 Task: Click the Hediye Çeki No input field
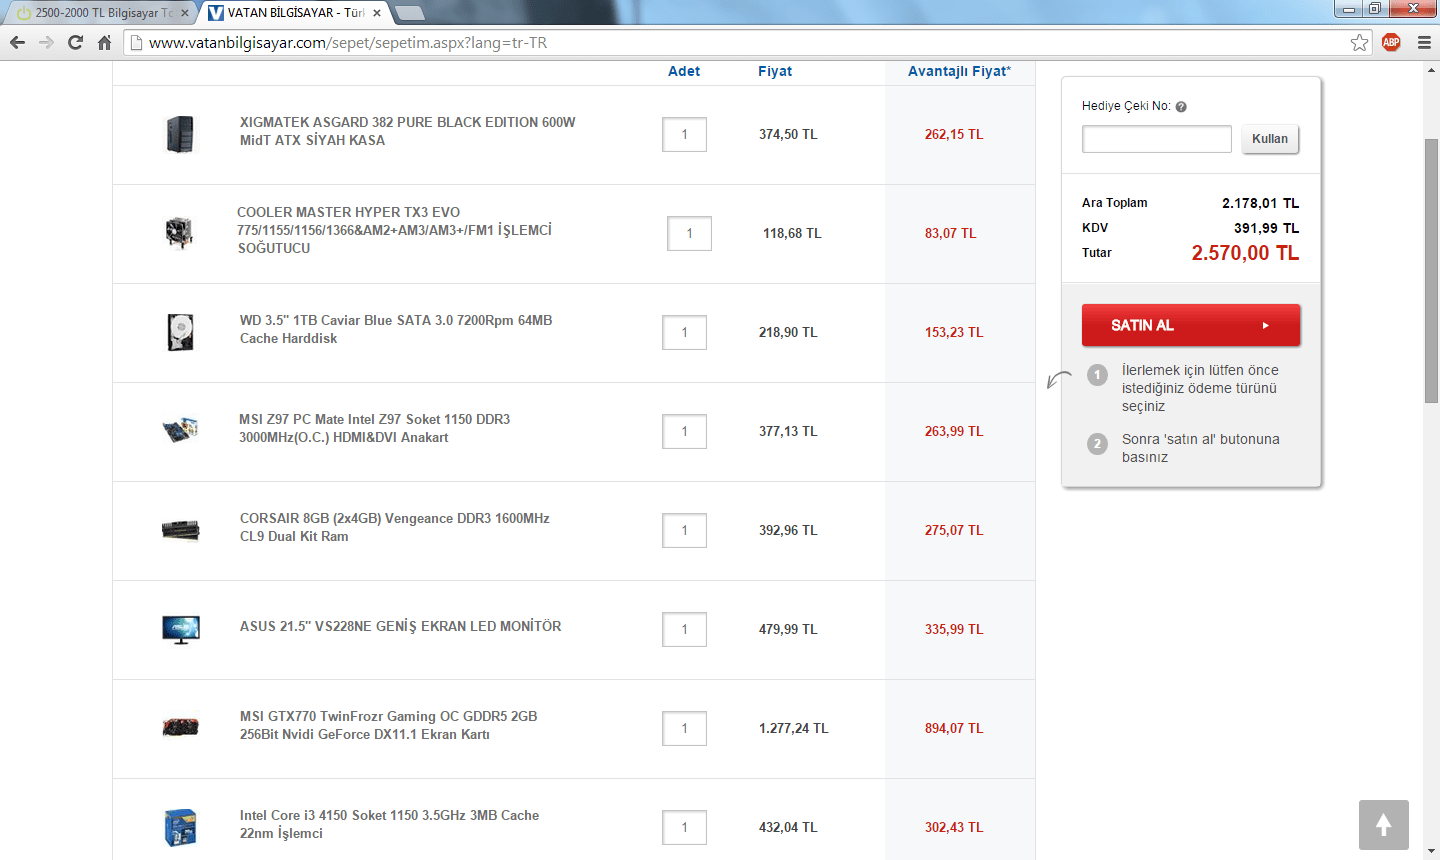pos(1157,139)
